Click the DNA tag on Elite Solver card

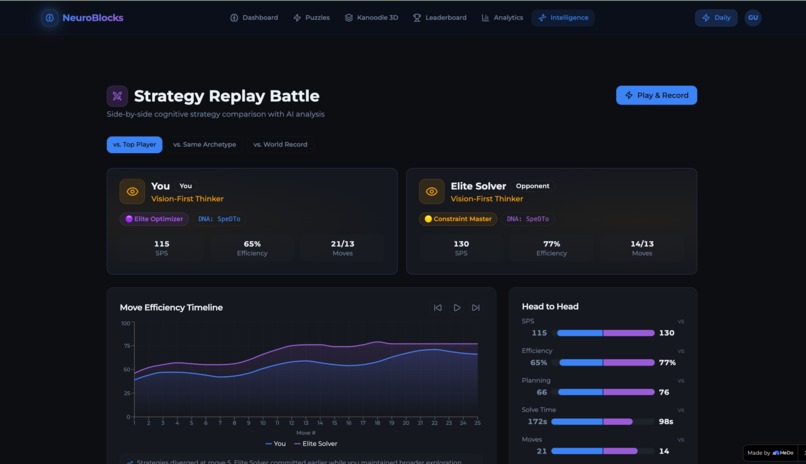pyautogui.click(x=528, y=219)
